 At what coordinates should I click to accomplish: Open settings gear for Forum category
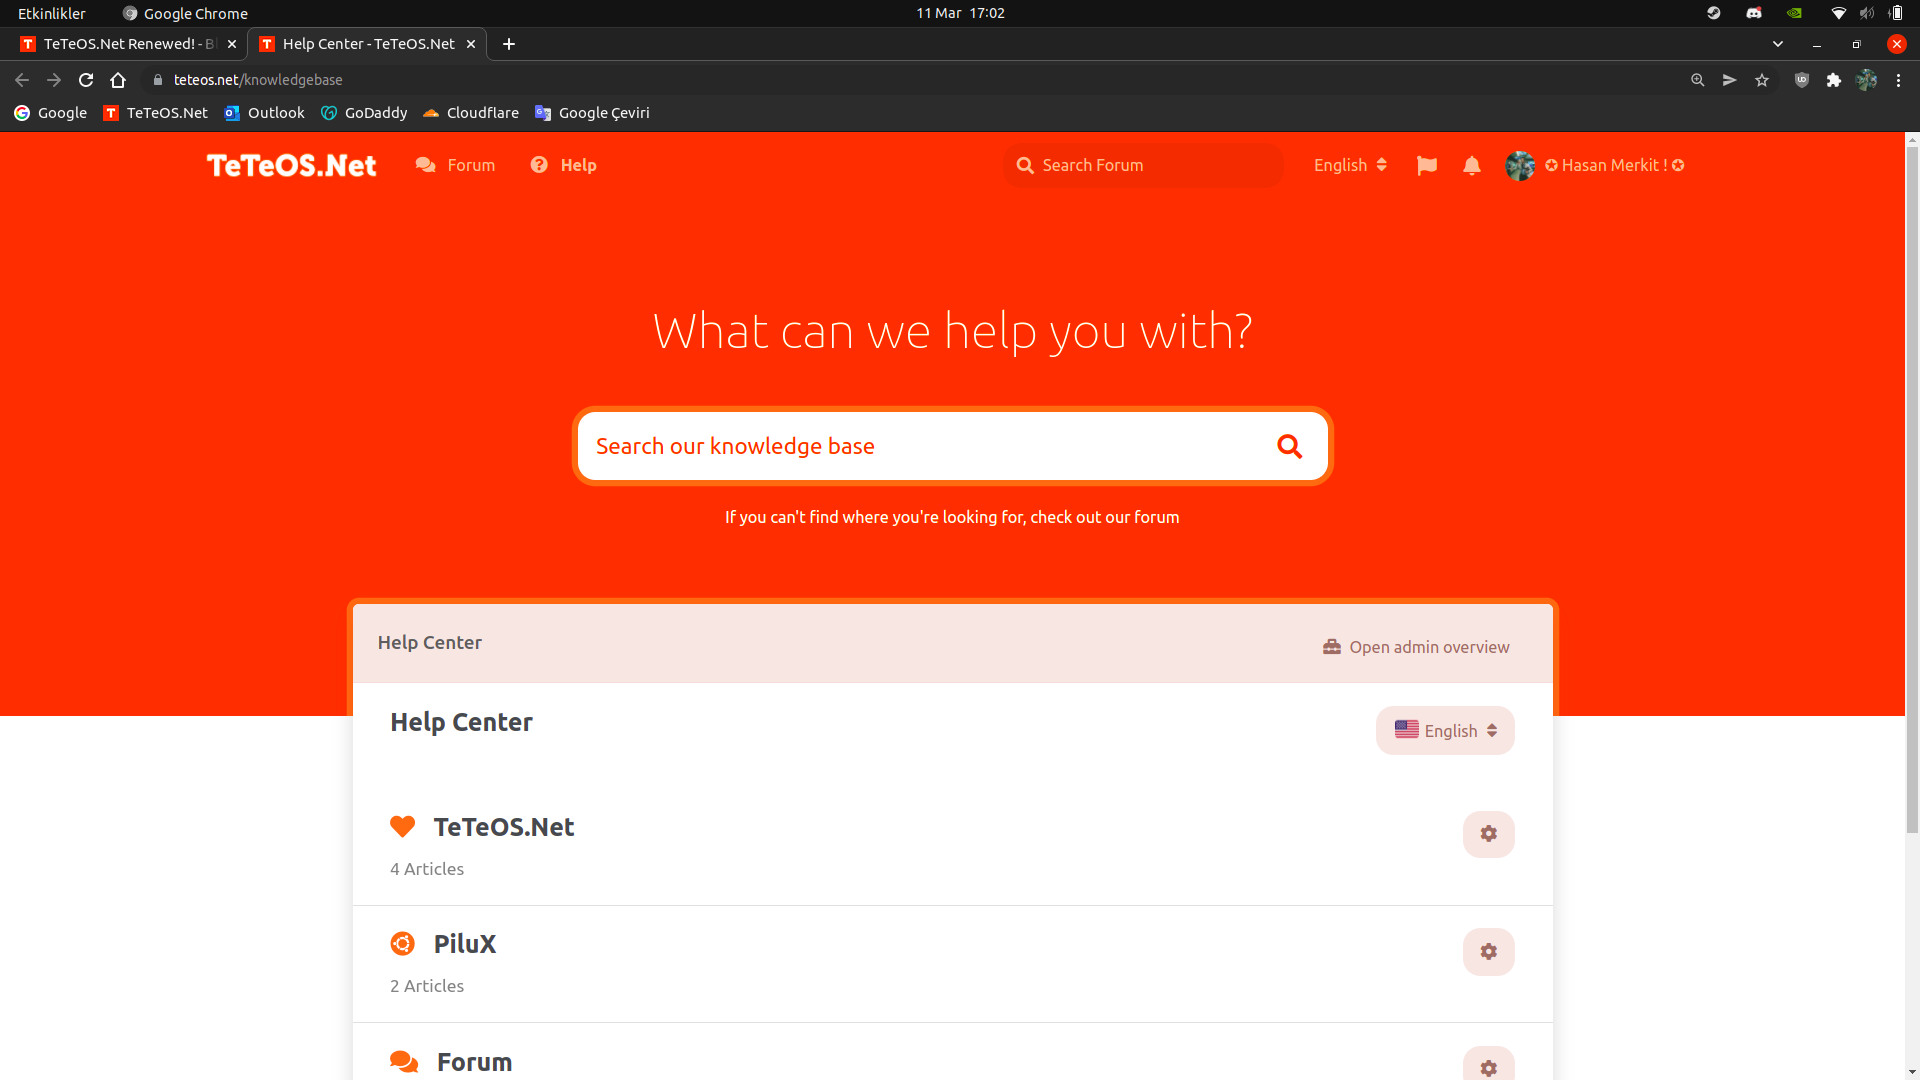[1488, 1065]
